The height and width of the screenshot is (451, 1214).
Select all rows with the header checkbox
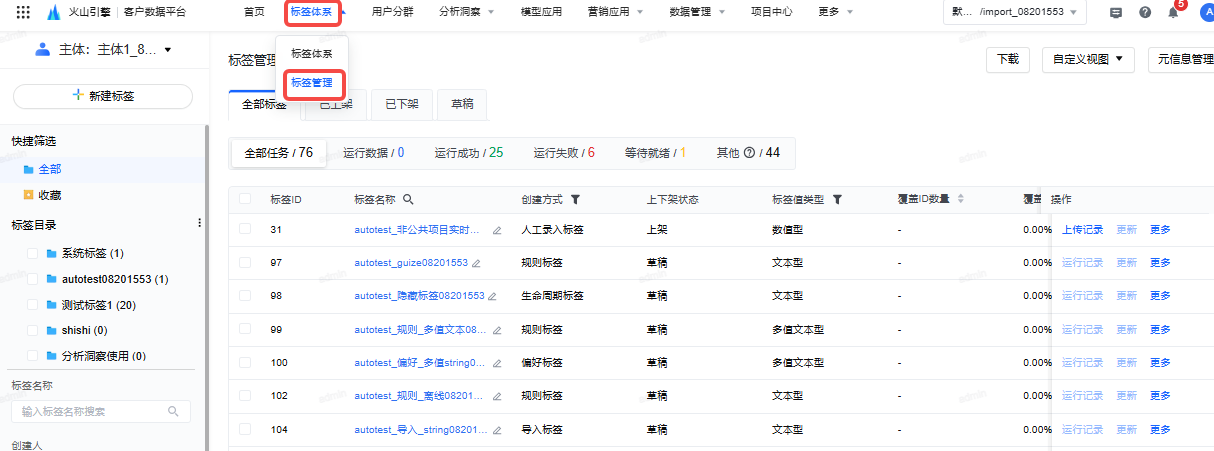pyautogui.click(x=245, y=199)
